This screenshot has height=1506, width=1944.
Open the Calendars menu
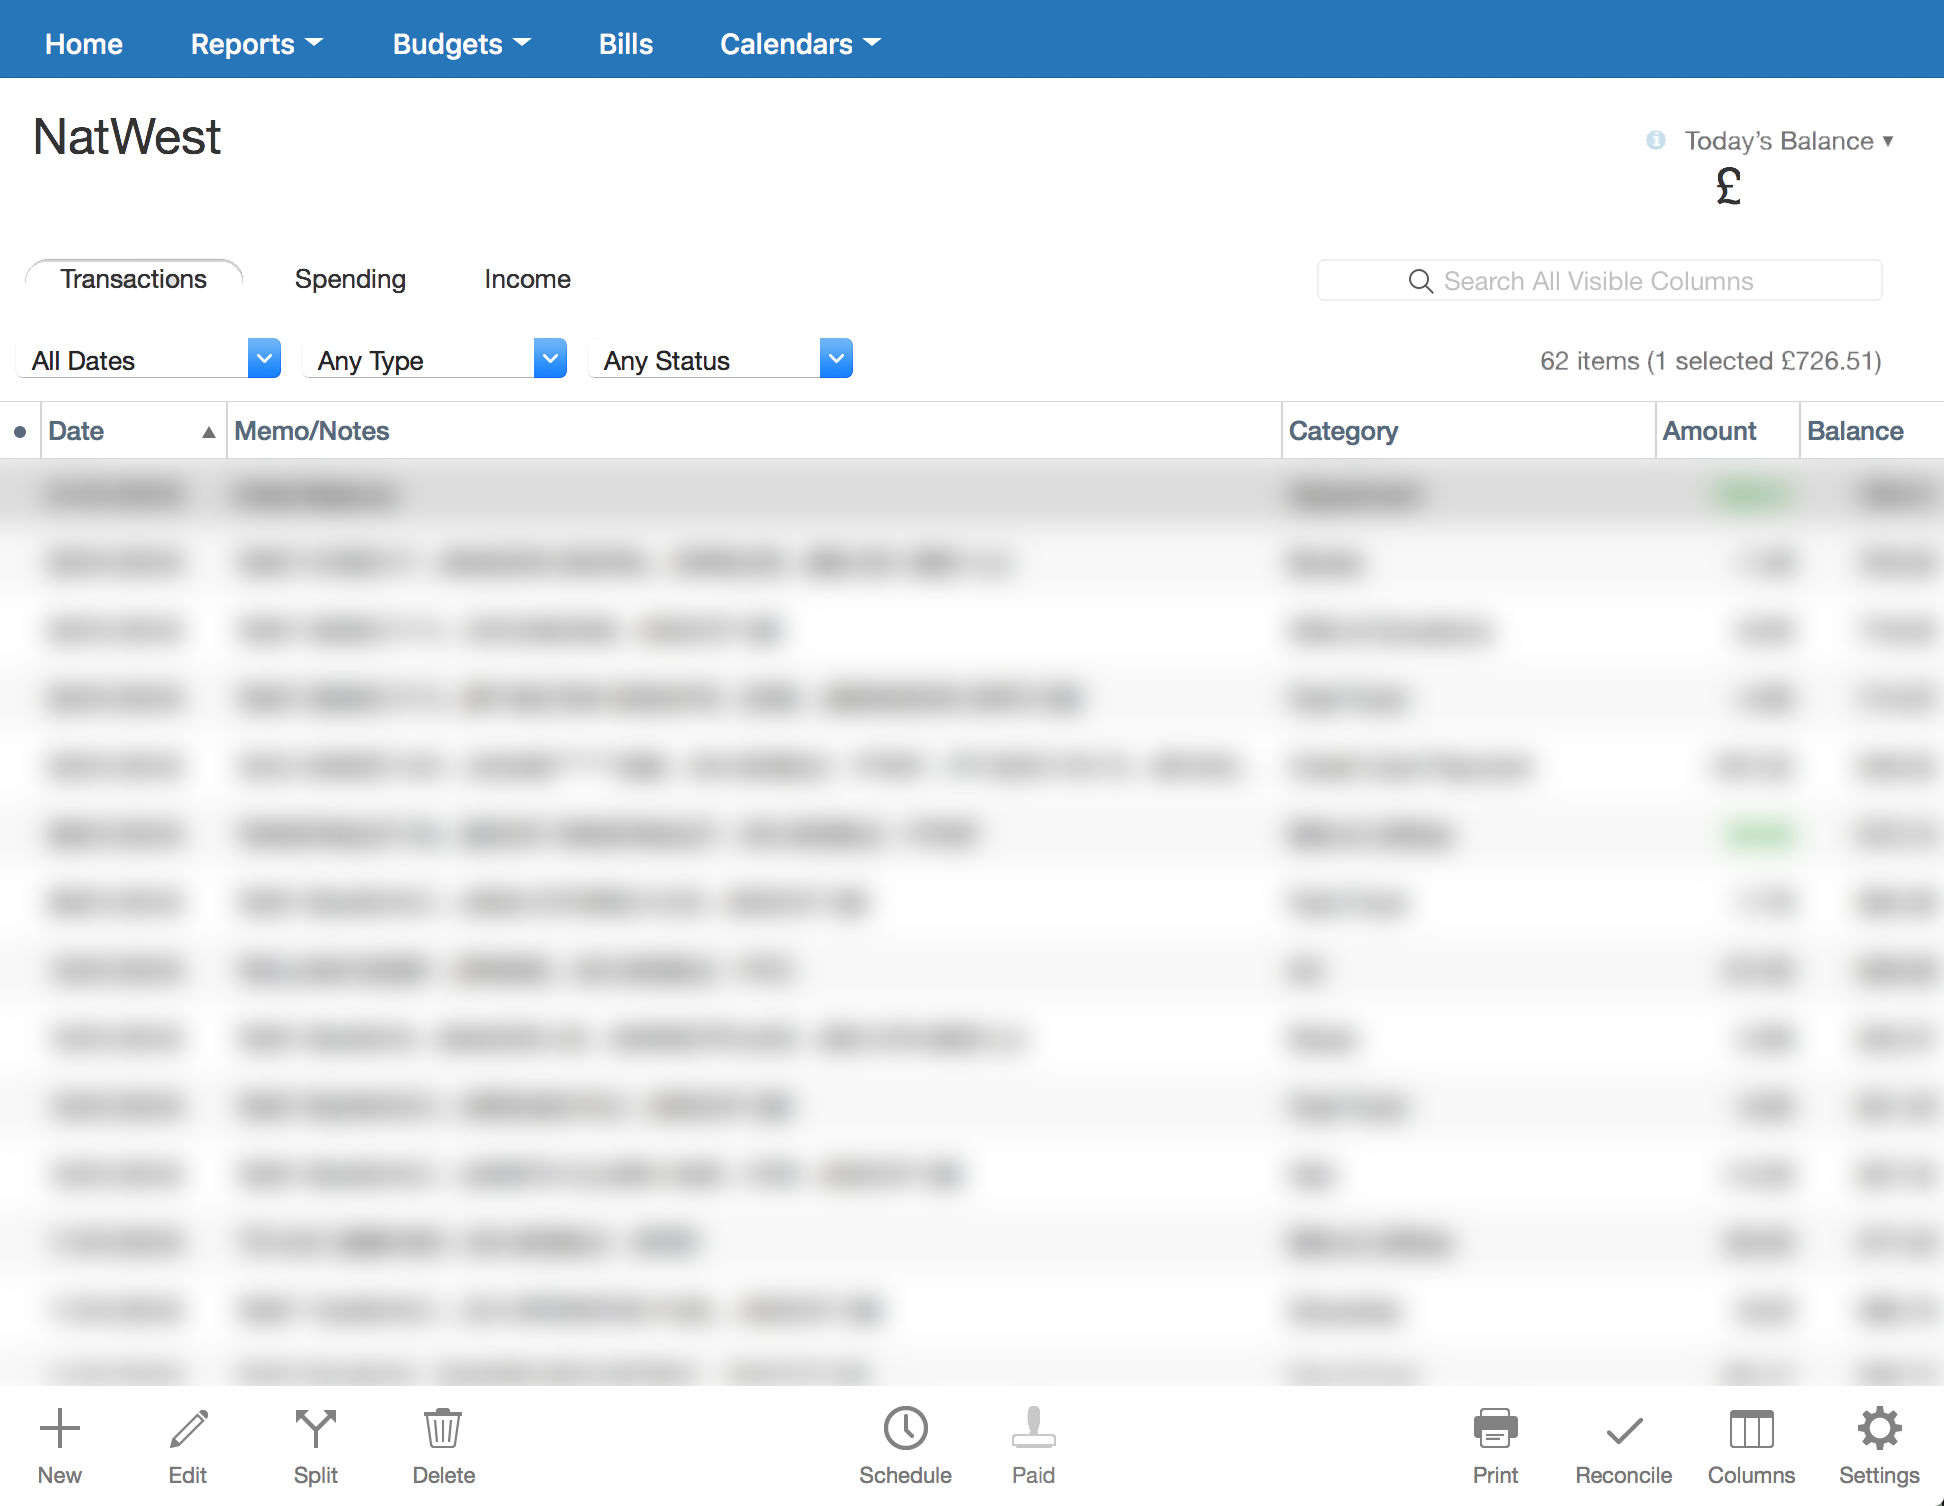[801, 44]
